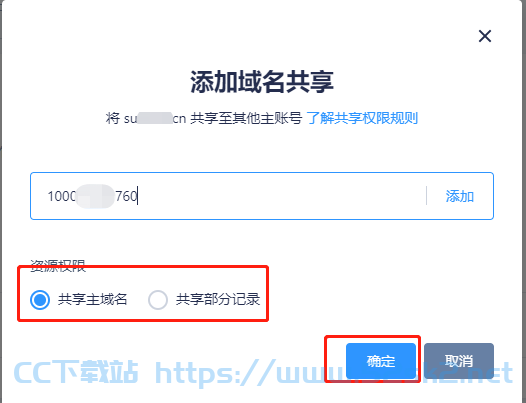The width and height of the screenshot is (526, 403).
Task: Click the CC下载站 watermark text
Action: pyautogui.click(x=76, y=372)
